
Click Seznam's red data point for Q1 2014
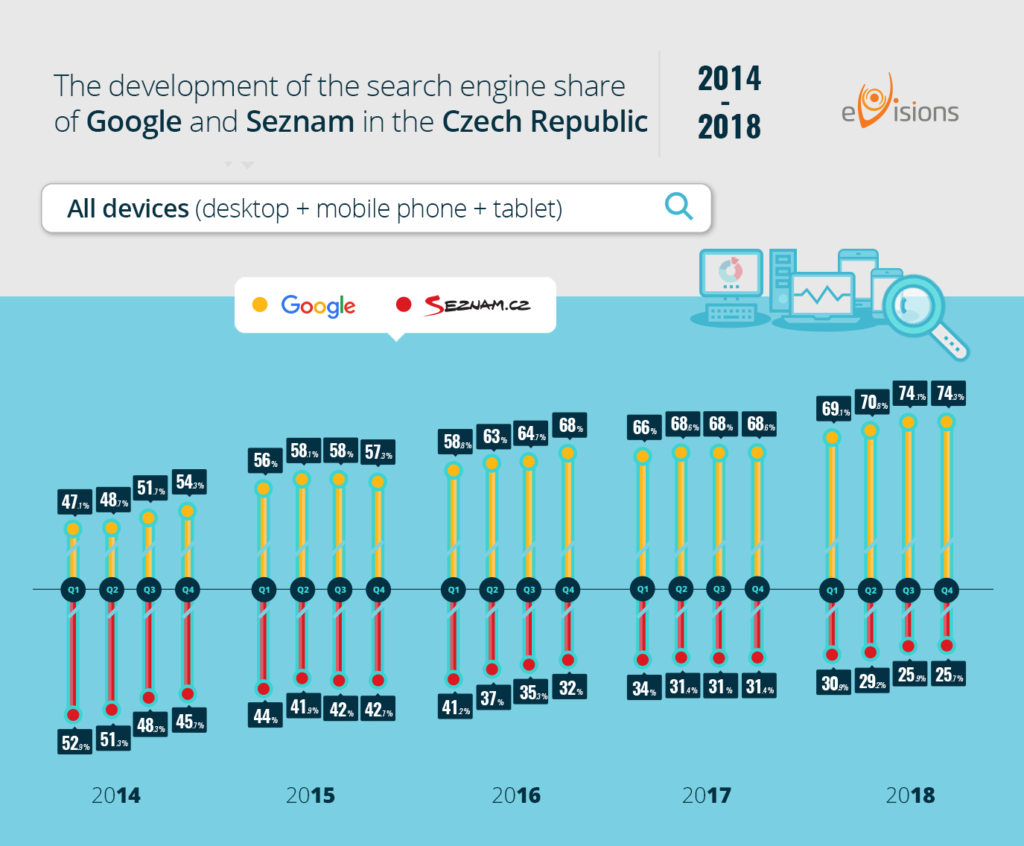[73, 715]
